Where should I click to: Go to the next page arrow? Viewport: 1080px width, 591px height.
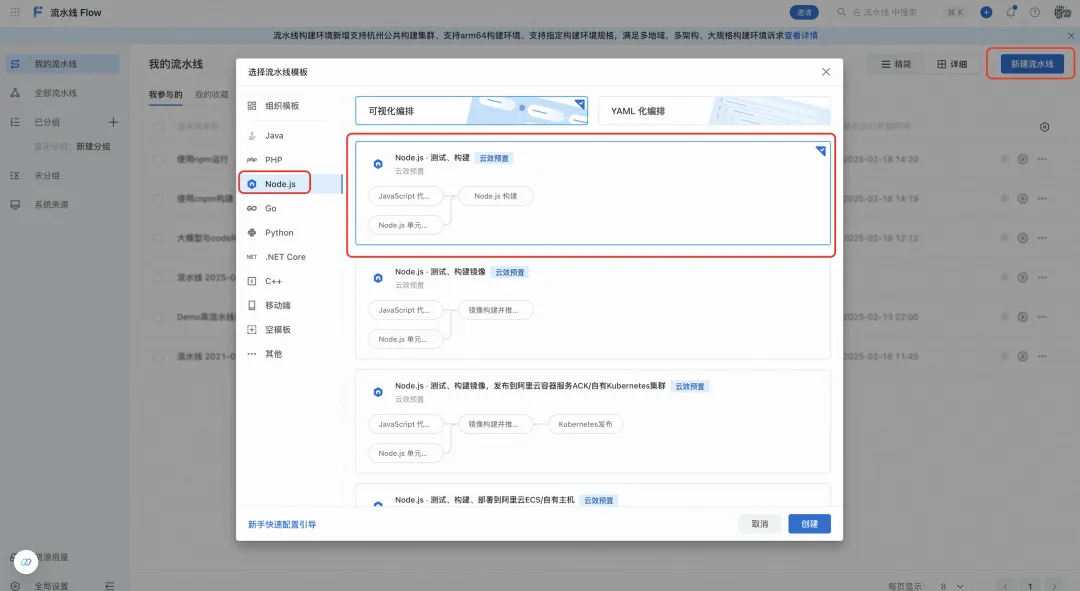[1055, 586]
